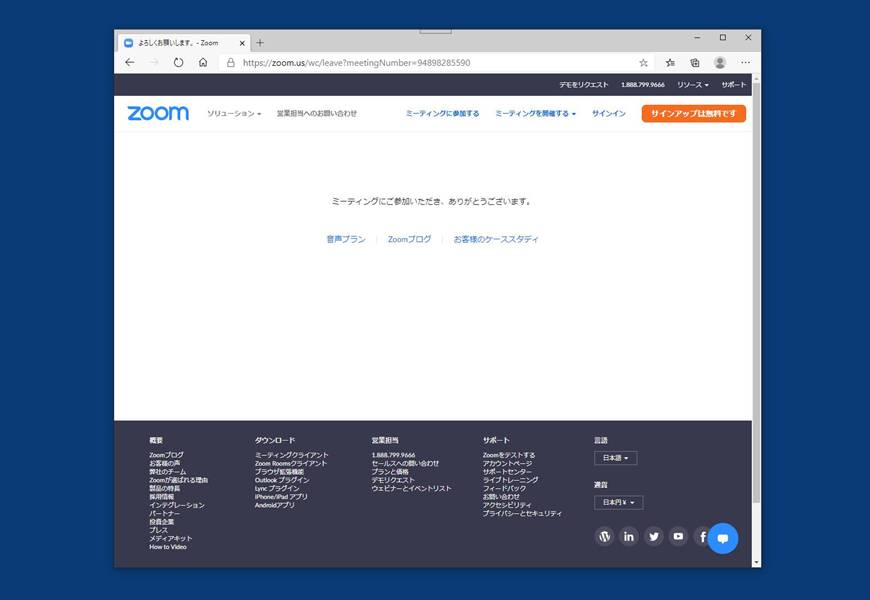Click the browser profile avatar icon
The width and height of the screenshot is (870, 600).
pyautogui.click(x=720, y=63)
